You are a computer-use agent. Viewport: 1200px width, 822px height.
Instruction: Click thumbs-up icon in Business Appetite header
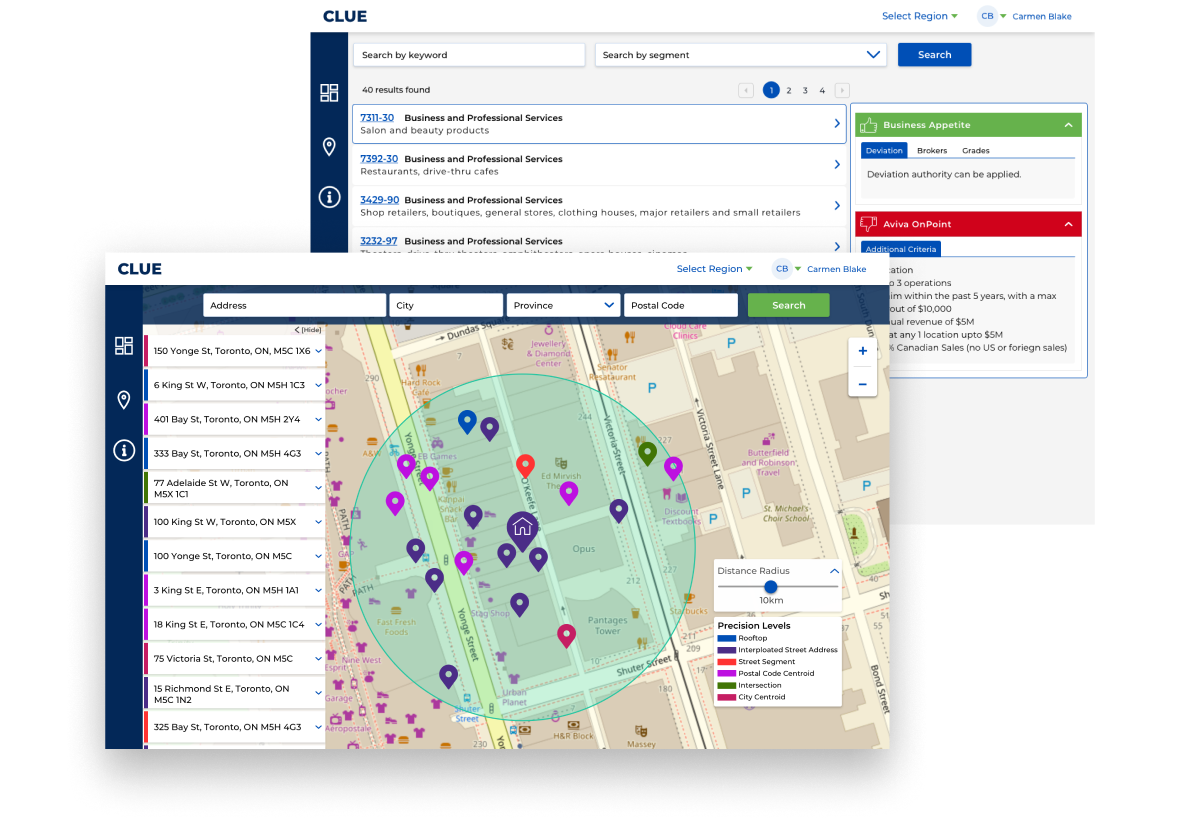(867, 125)
